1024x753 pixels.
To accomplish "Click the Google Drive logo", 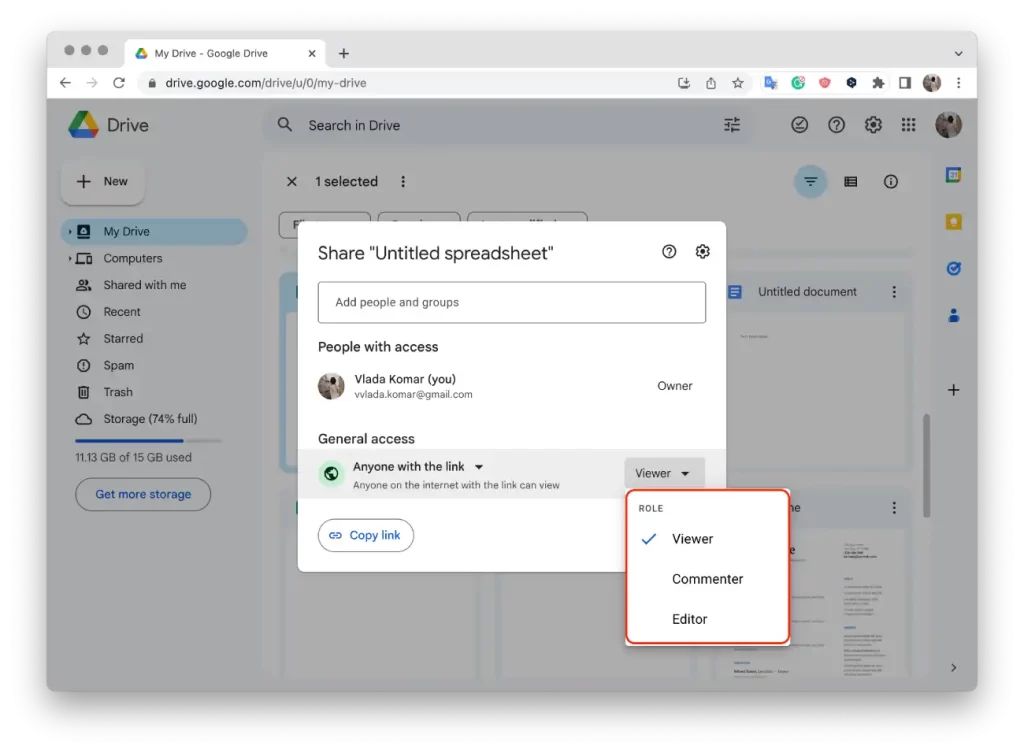I will [x=84, y=125].
